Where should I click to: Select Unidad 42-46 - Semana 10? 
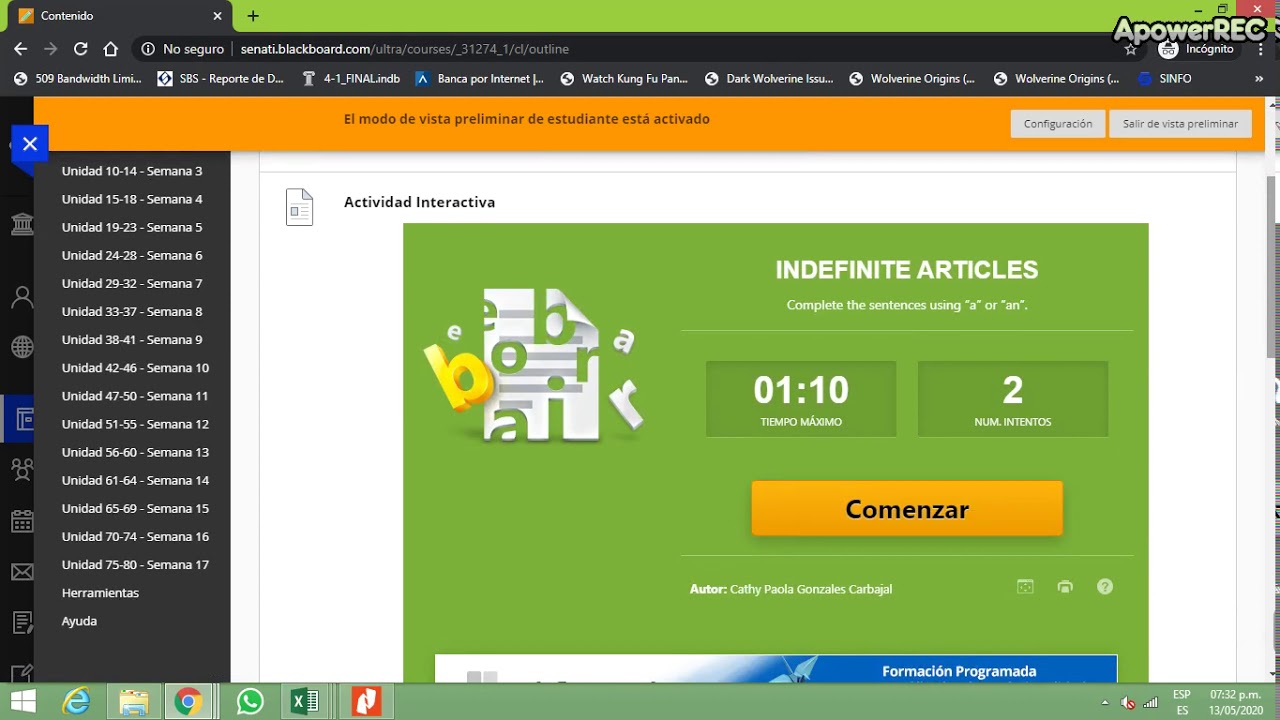[135, 367]
